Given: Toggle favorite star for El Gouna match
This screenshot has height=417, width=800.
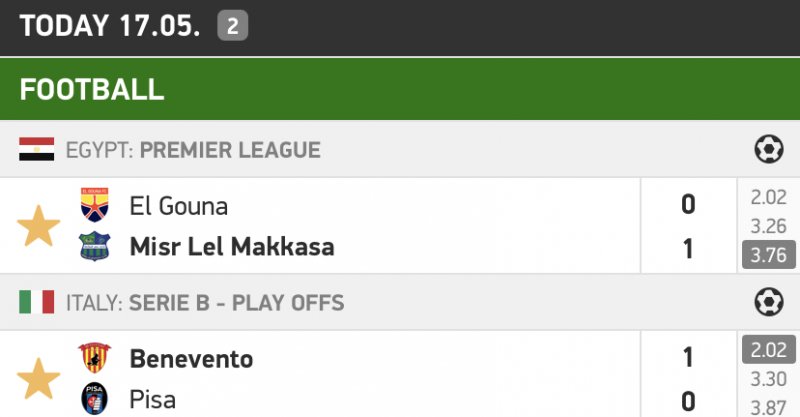Looking at the screenshot, I should 39,227.
